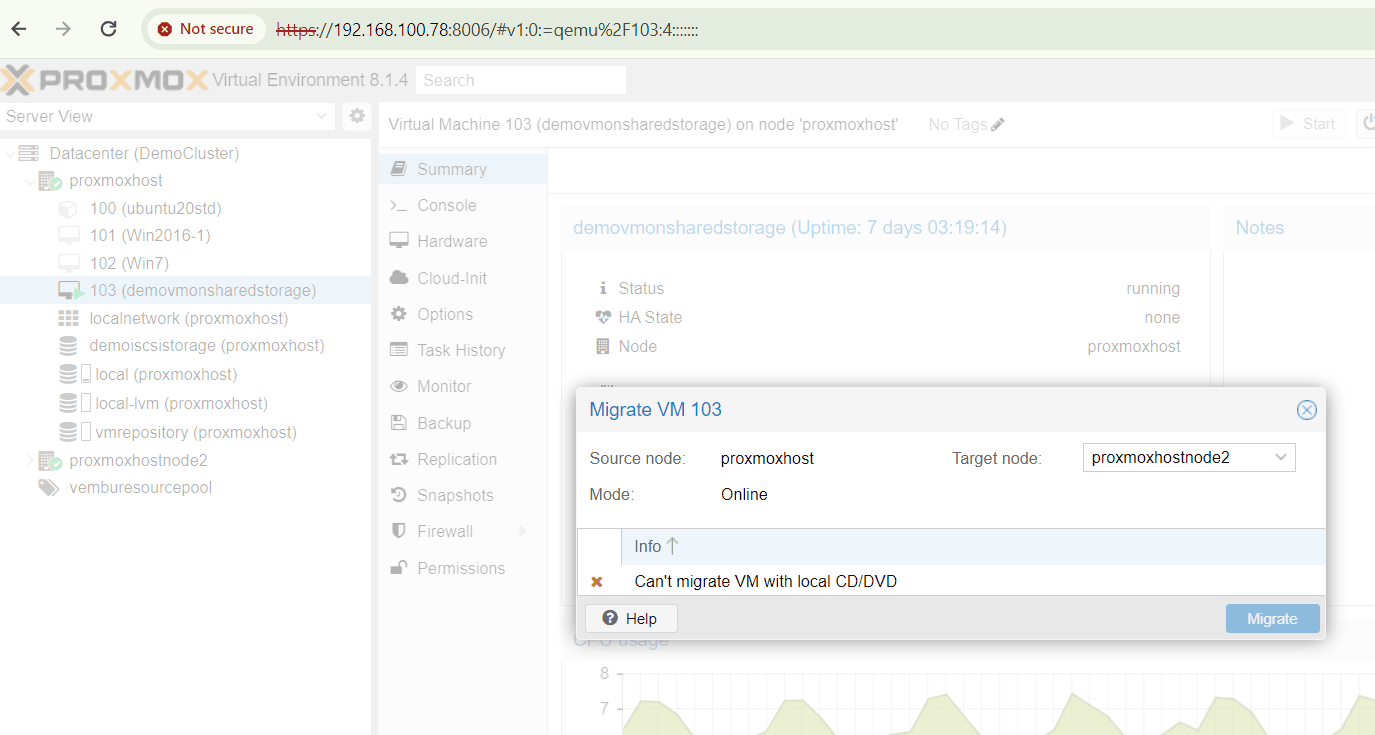
Task: Close the Migrate VM 103 dialog
Action: tap(1306, 410)
